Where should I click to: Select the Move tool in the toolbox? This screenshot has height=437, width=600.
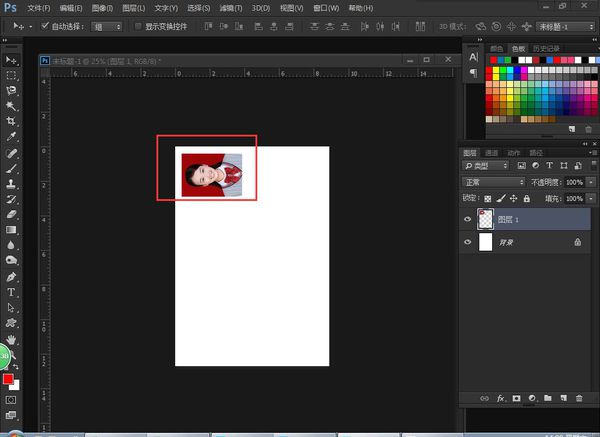11,60
